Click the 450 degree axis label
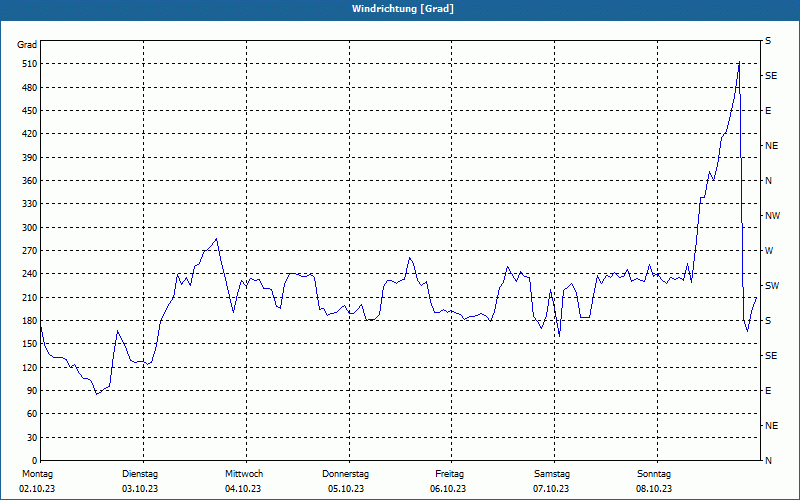This screenshot has width=800, height=500. (x=30, y=111)
